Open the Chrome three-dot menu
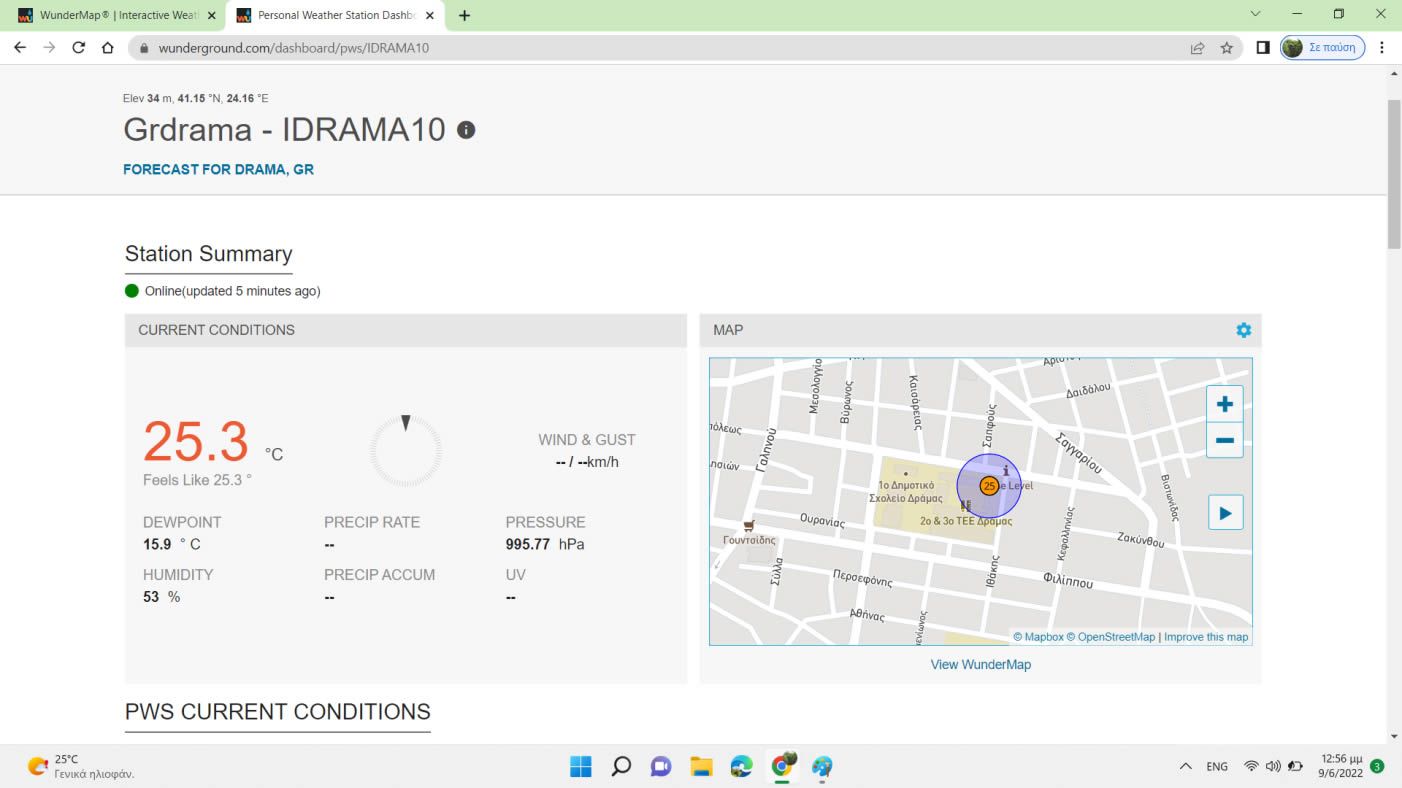This screenshot has height=788, width=1402. [1382, 47]
